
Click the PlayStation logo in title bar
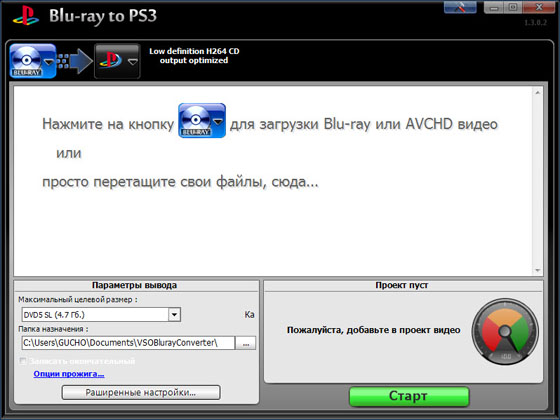(26, 16)
